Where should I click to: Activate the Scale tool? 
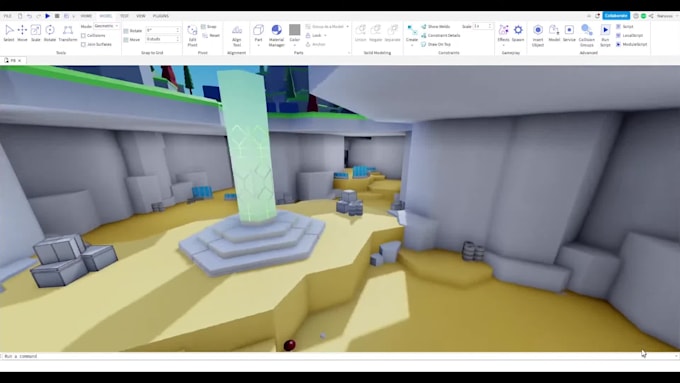[36, 33]
